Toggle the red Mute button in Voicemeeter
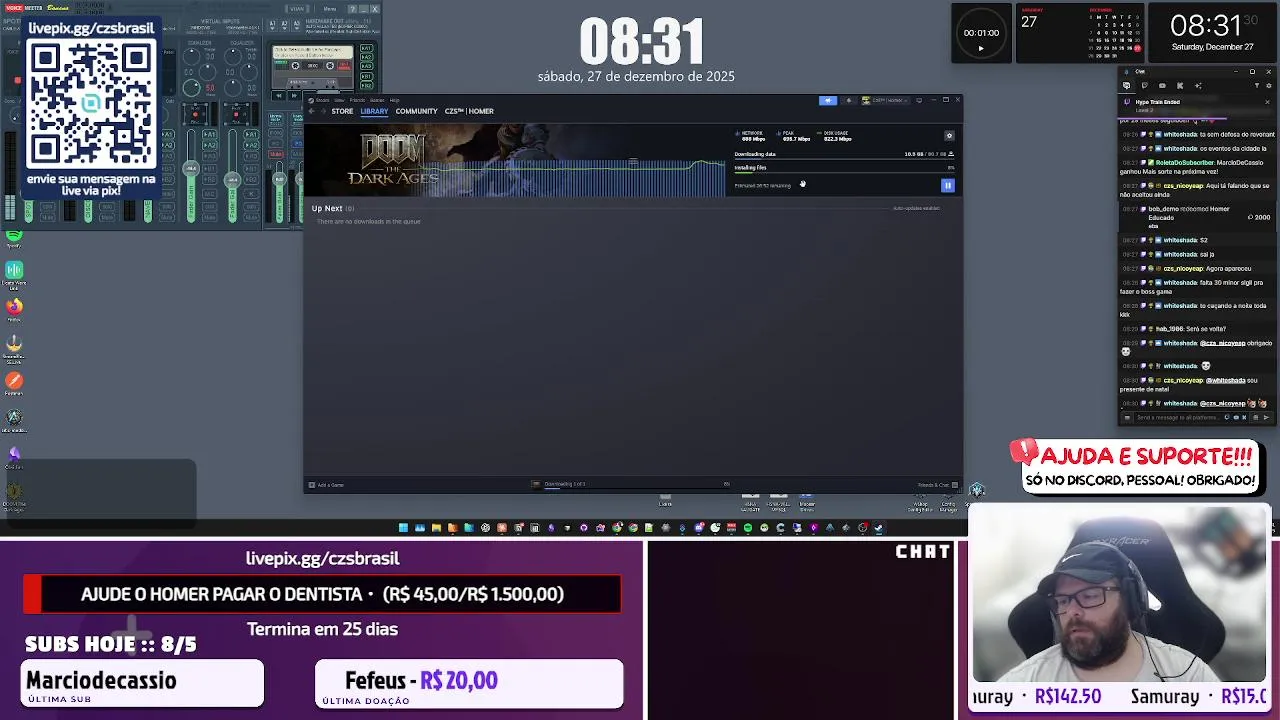Image resolution: width=1280 pixels, height=720 pixels. [x=276, y=154]
